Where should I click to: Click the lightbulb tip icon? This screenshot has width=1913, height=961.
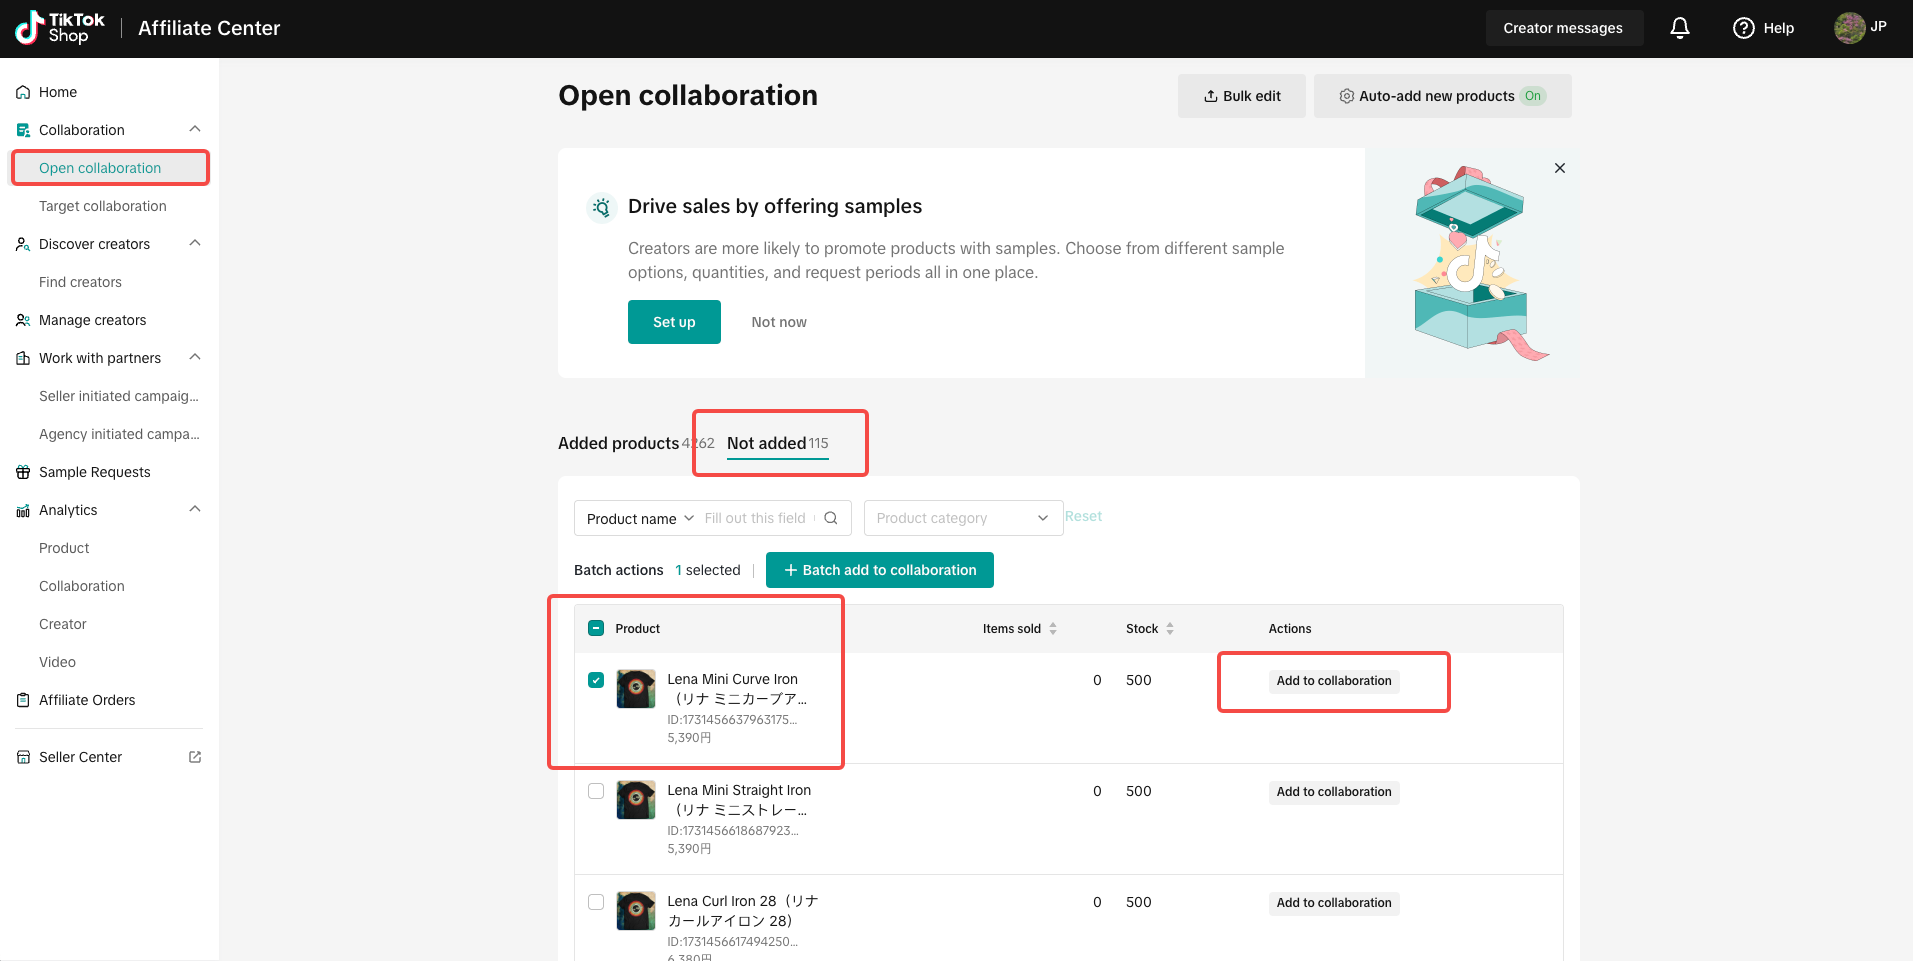coord(601,207)
